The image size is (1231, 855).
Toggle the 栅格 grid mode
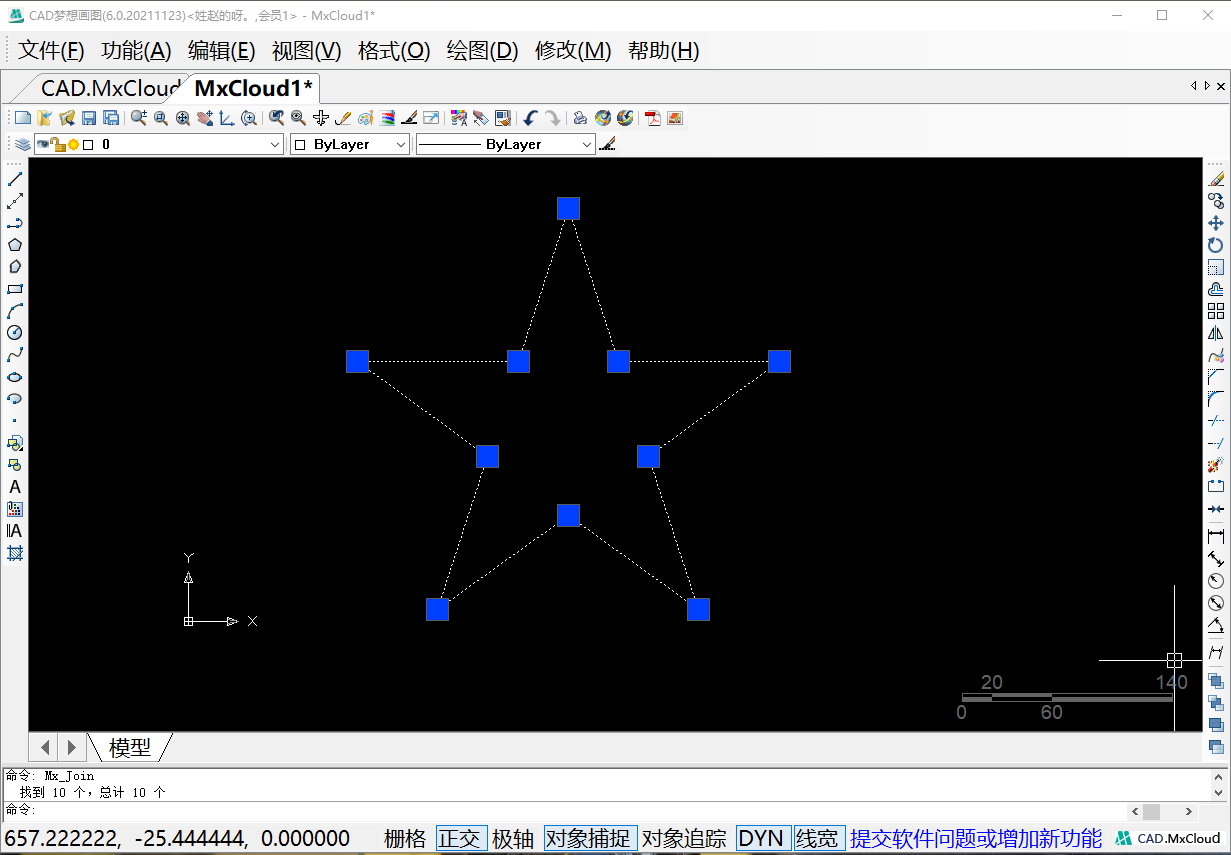[x=405, y=839]
